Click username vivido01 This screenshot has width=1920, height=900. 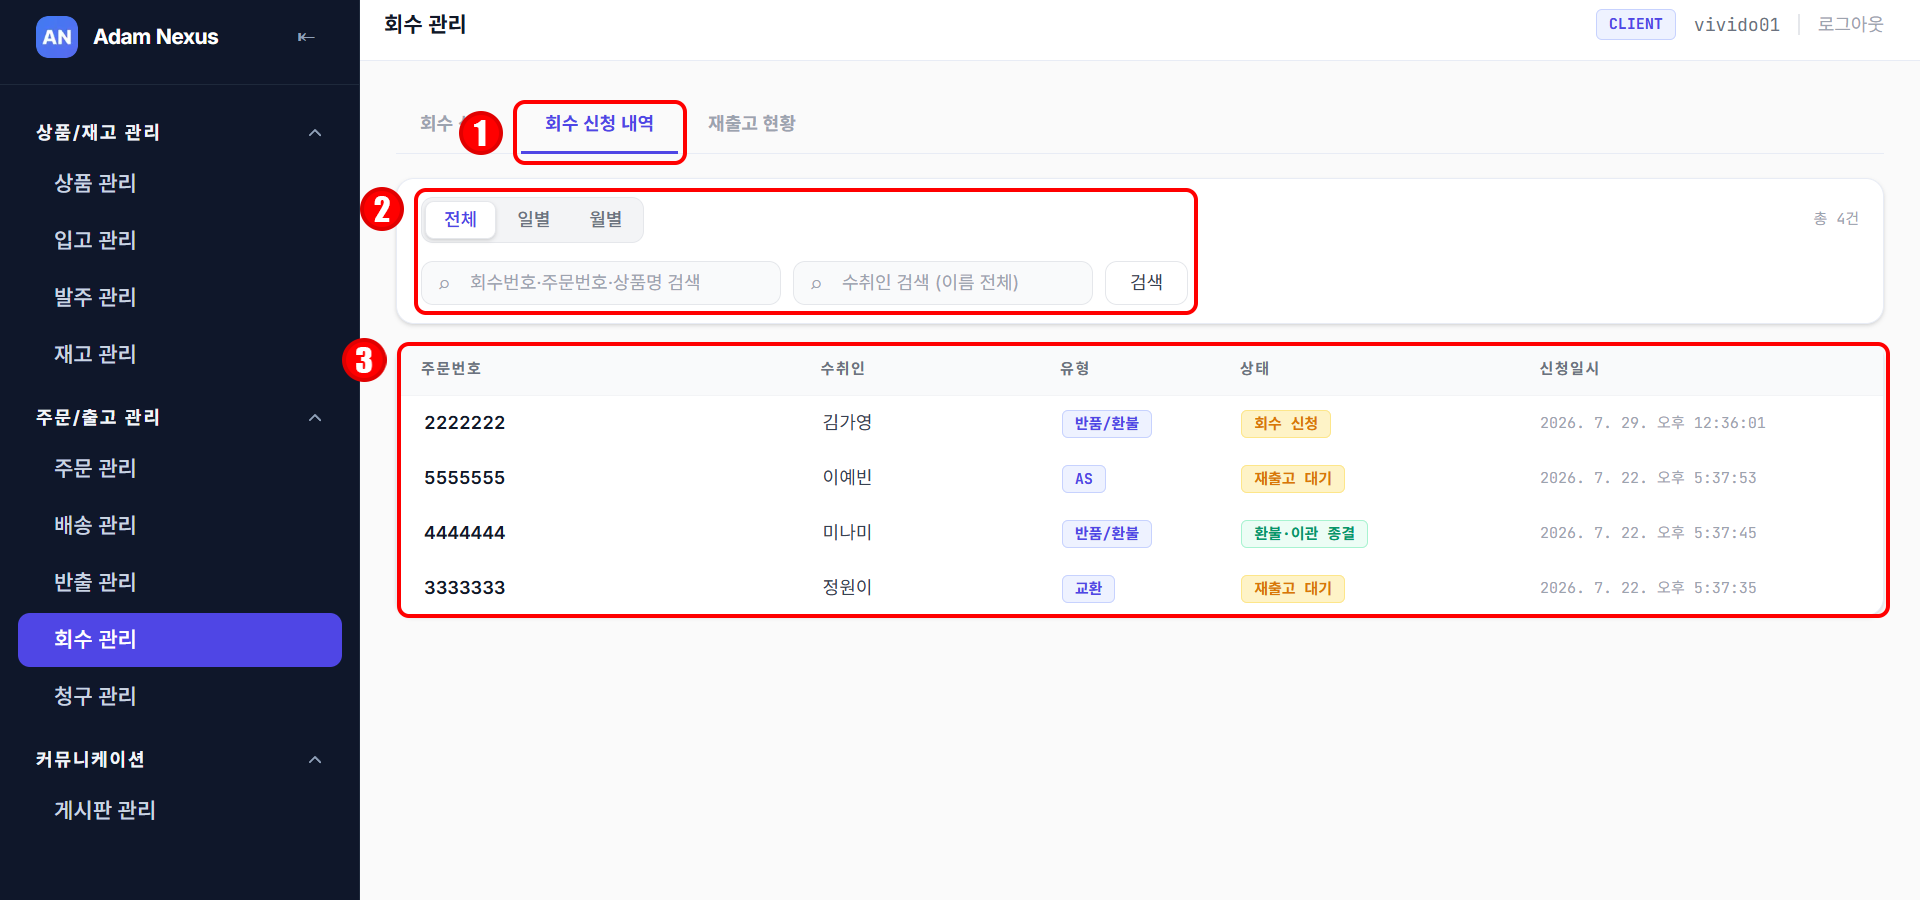pos(1737,25)
